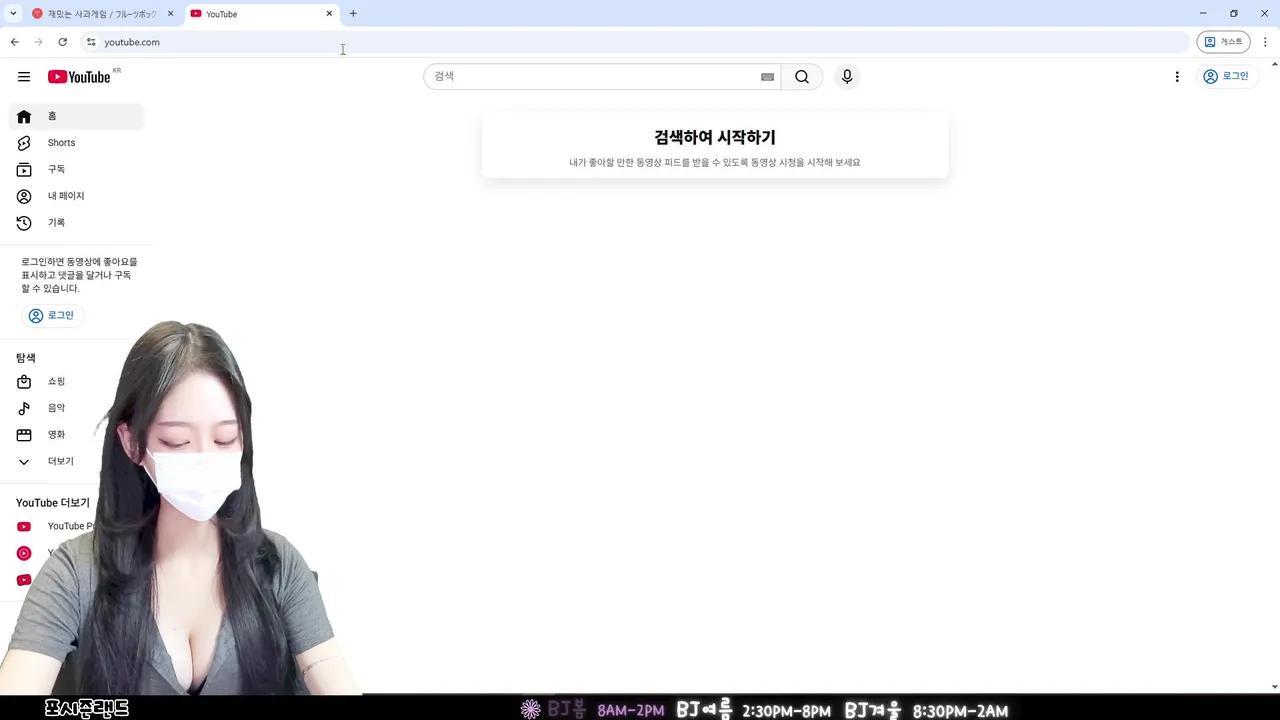Close the 재밌는 사과게임 tab
The width and height of the screenshot is (1280, 720).
[x=170, y=14]
